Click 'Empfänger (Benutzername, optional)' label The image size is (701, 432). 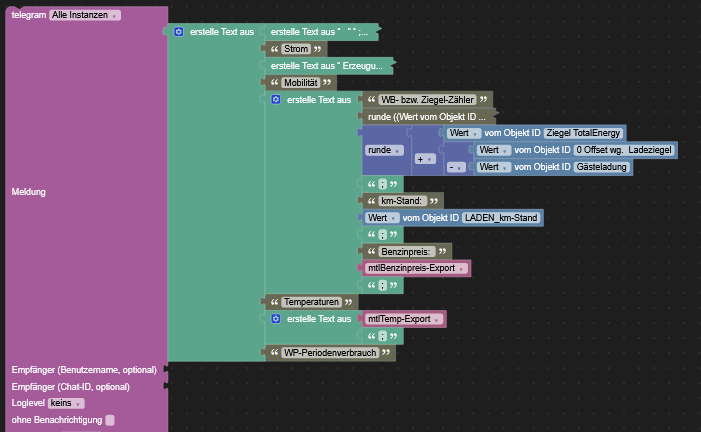tap(84, 370)
